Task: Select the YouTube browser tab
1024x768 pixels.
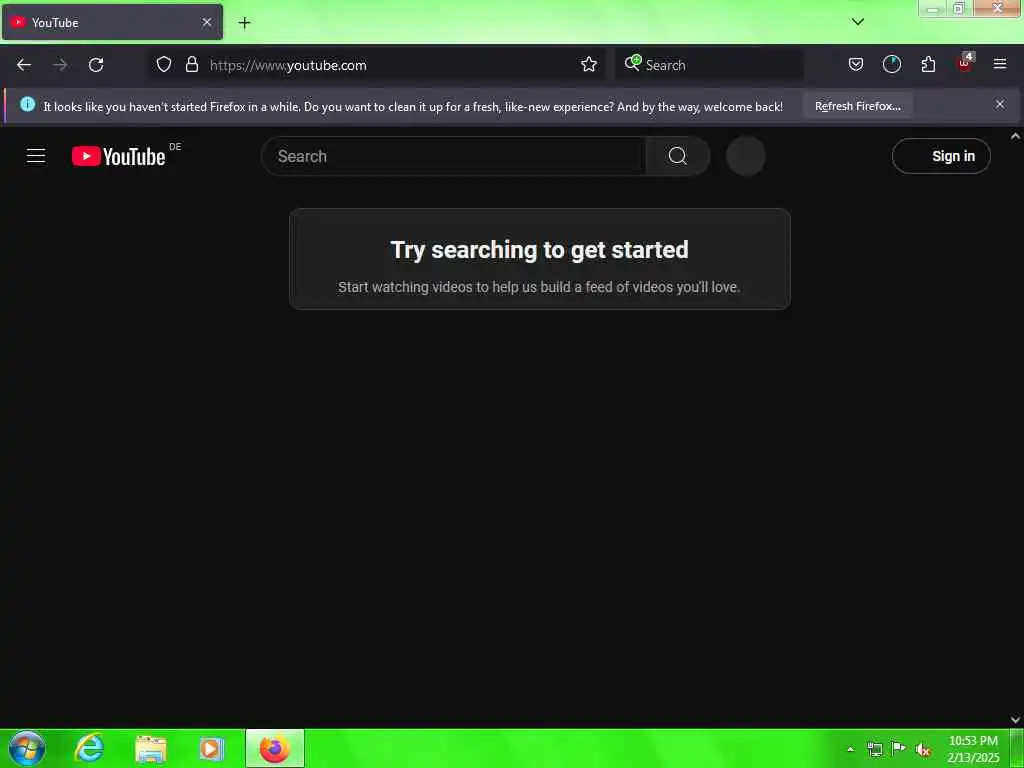Action: click(x=112, y=22)
